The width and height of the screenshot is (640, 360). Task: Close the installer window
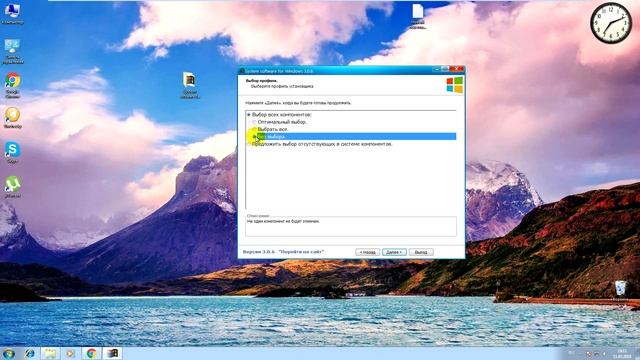pos(457,69)
